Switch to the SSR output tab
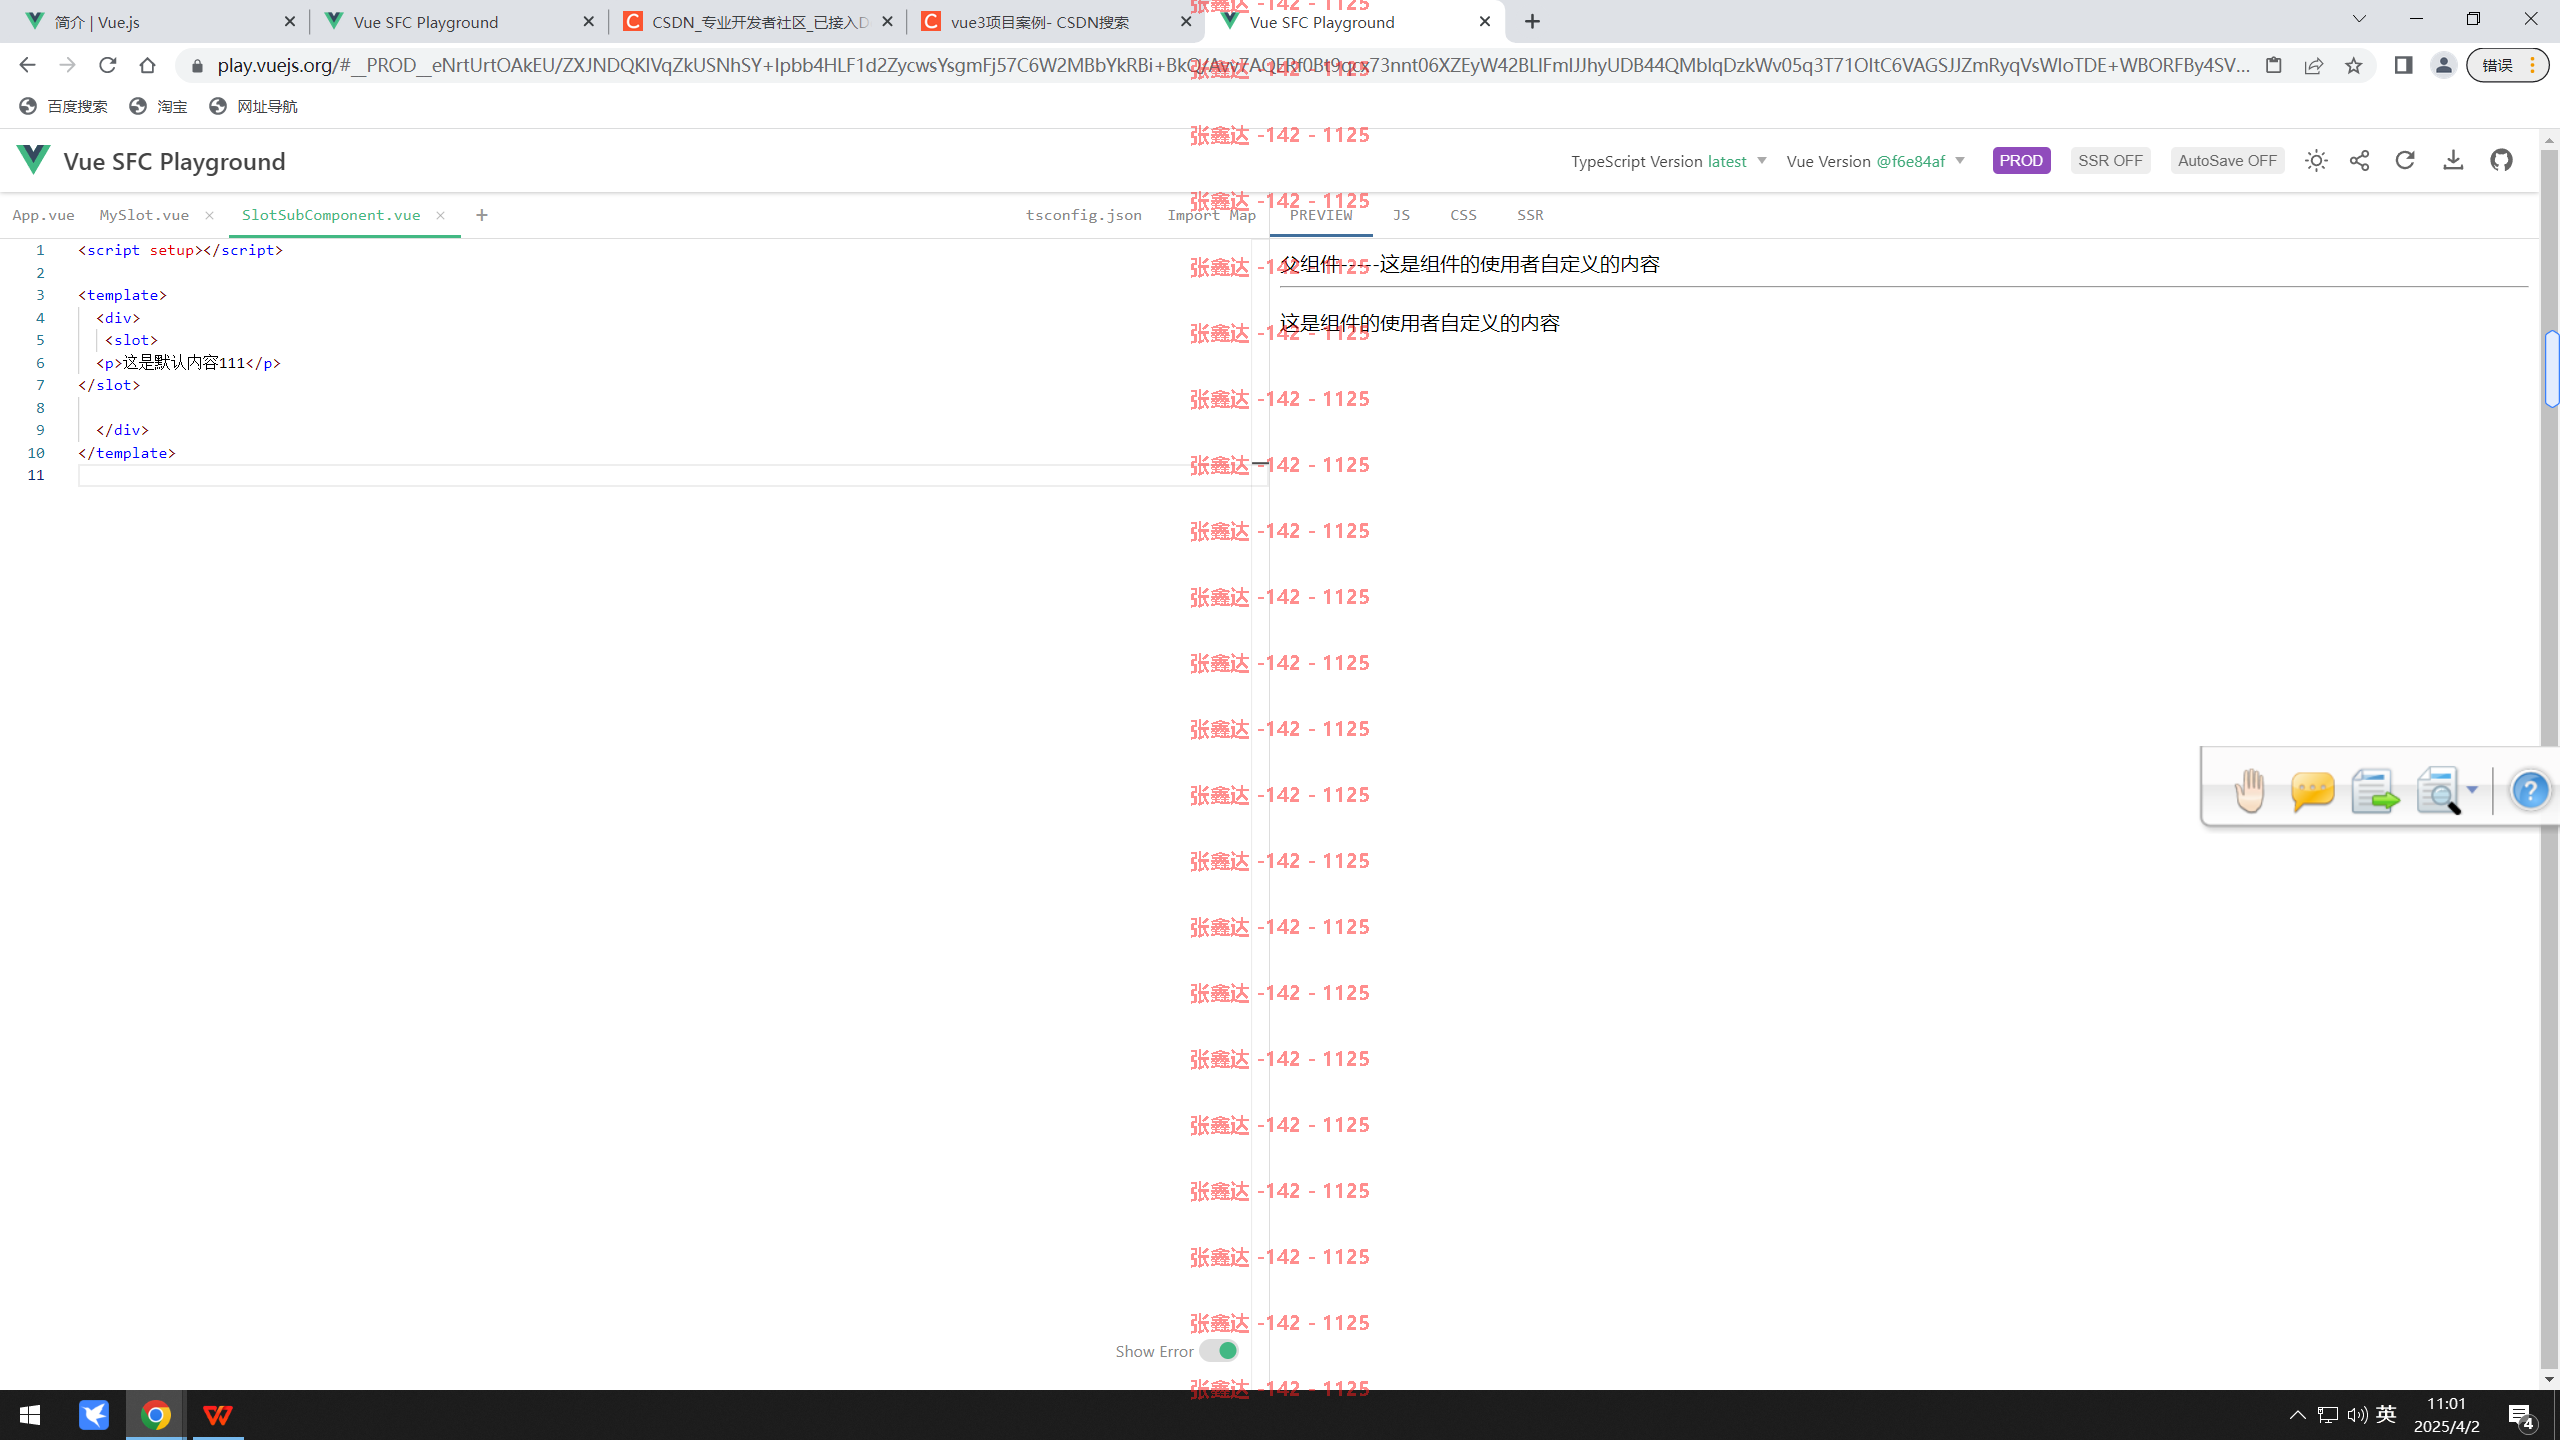This screenshot has height=1440, width=2560. pos(1530,215)
